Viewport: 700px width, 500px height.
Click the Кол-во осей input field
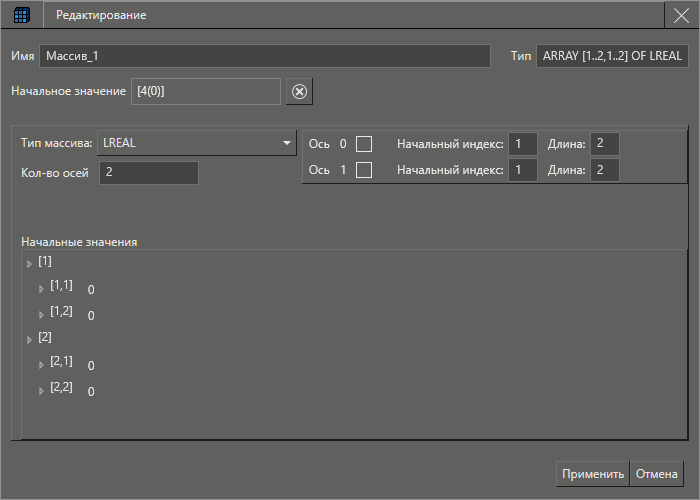[148, 173]
